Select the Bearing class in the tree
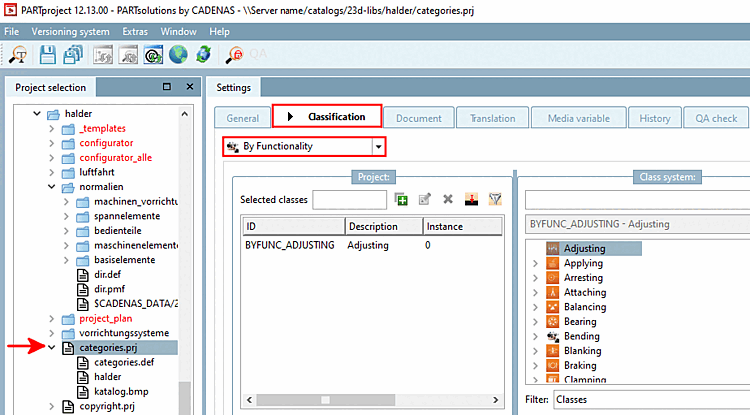The width and height of the screenshot is (750, 415). coord(580,322)
